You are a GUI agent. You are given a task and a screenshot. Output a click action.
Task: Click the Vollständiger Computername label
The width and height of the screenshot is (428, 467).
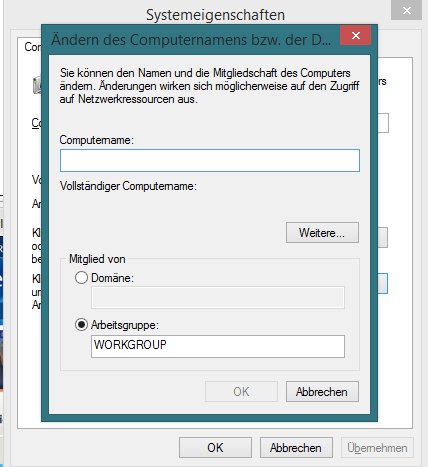tap(128, 186)
